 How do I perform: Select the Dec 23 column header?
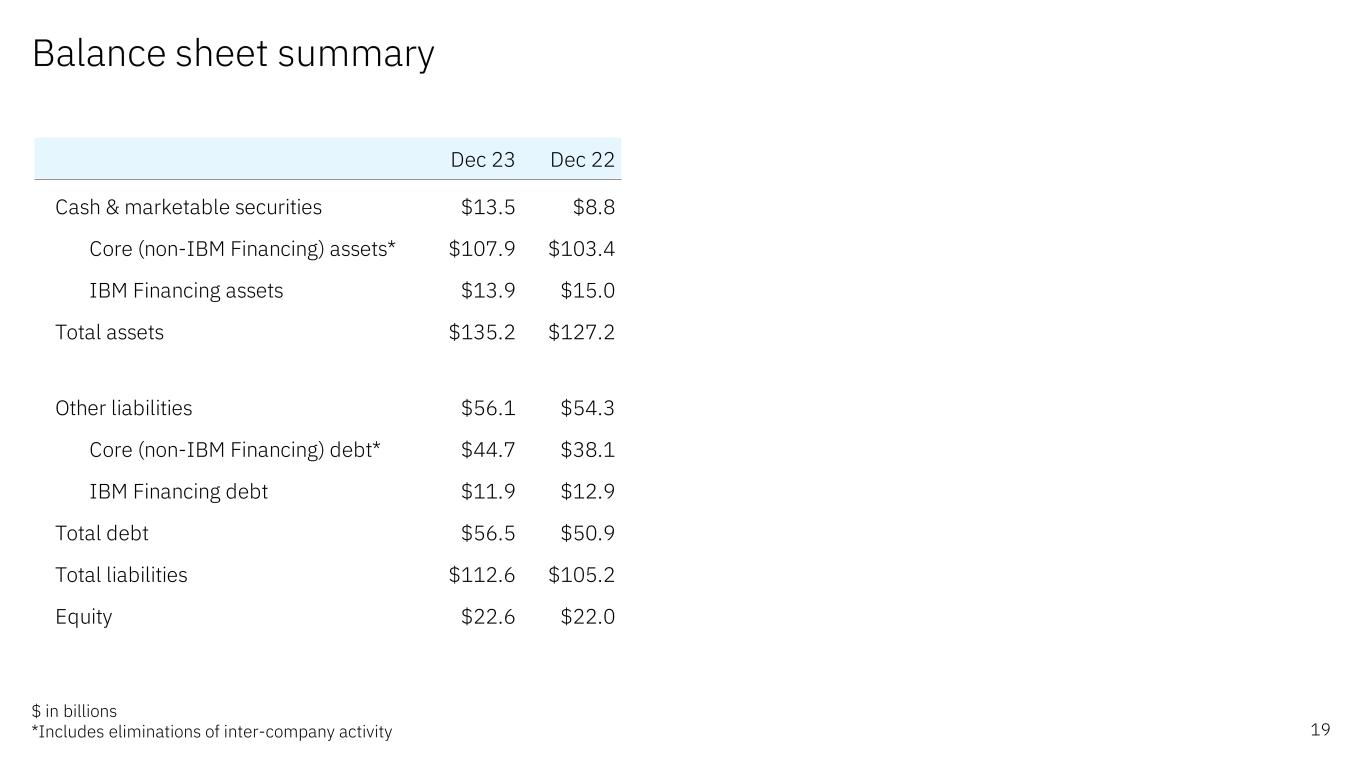point(483,160)
